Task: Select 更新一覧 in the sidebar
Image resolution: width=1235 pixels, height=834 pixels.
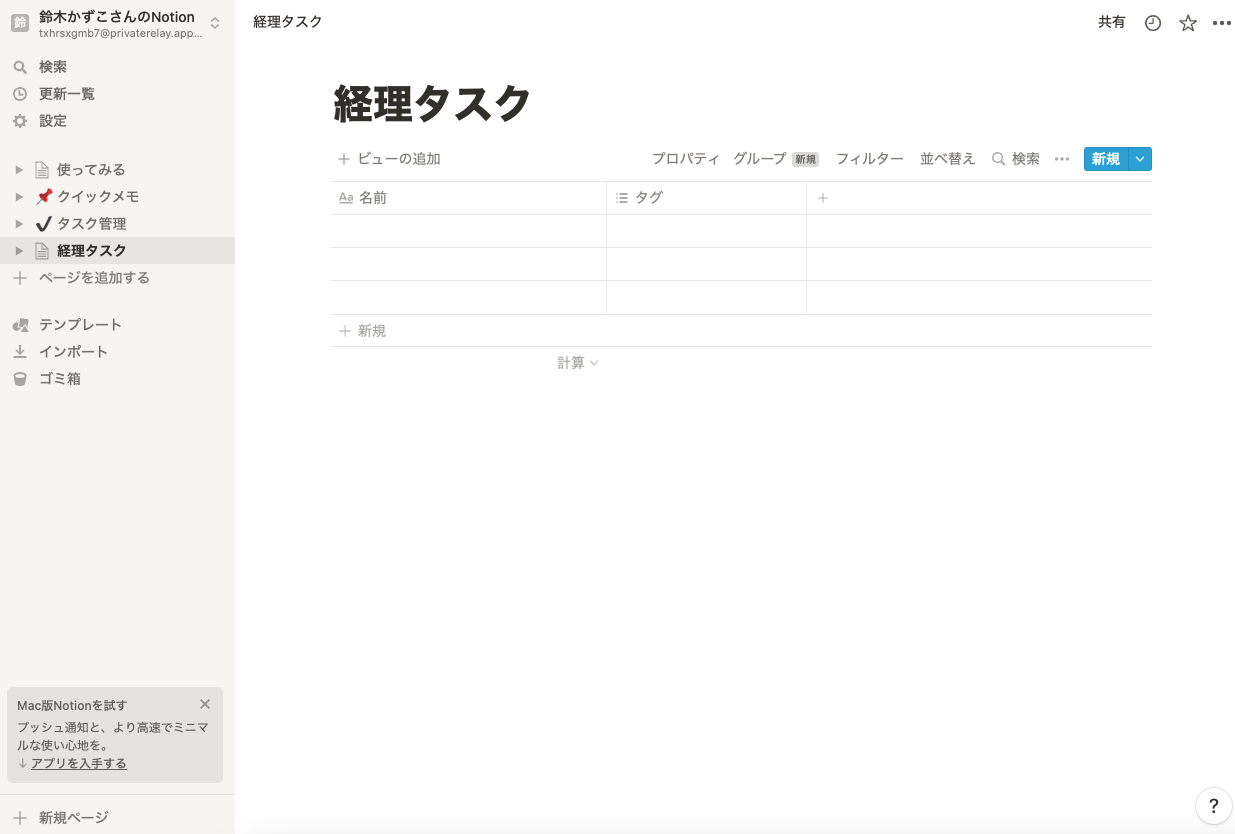Action: pyautogui.click(x=67, y=94)
